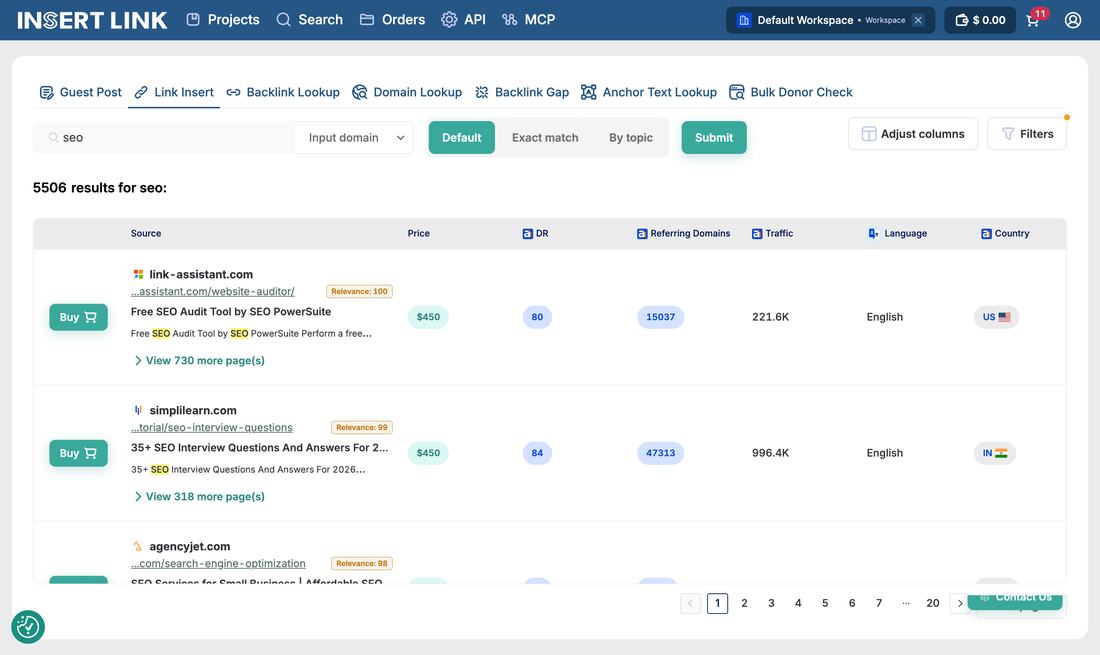Click the wallet balance $0.00 button

tap(980, 20)
